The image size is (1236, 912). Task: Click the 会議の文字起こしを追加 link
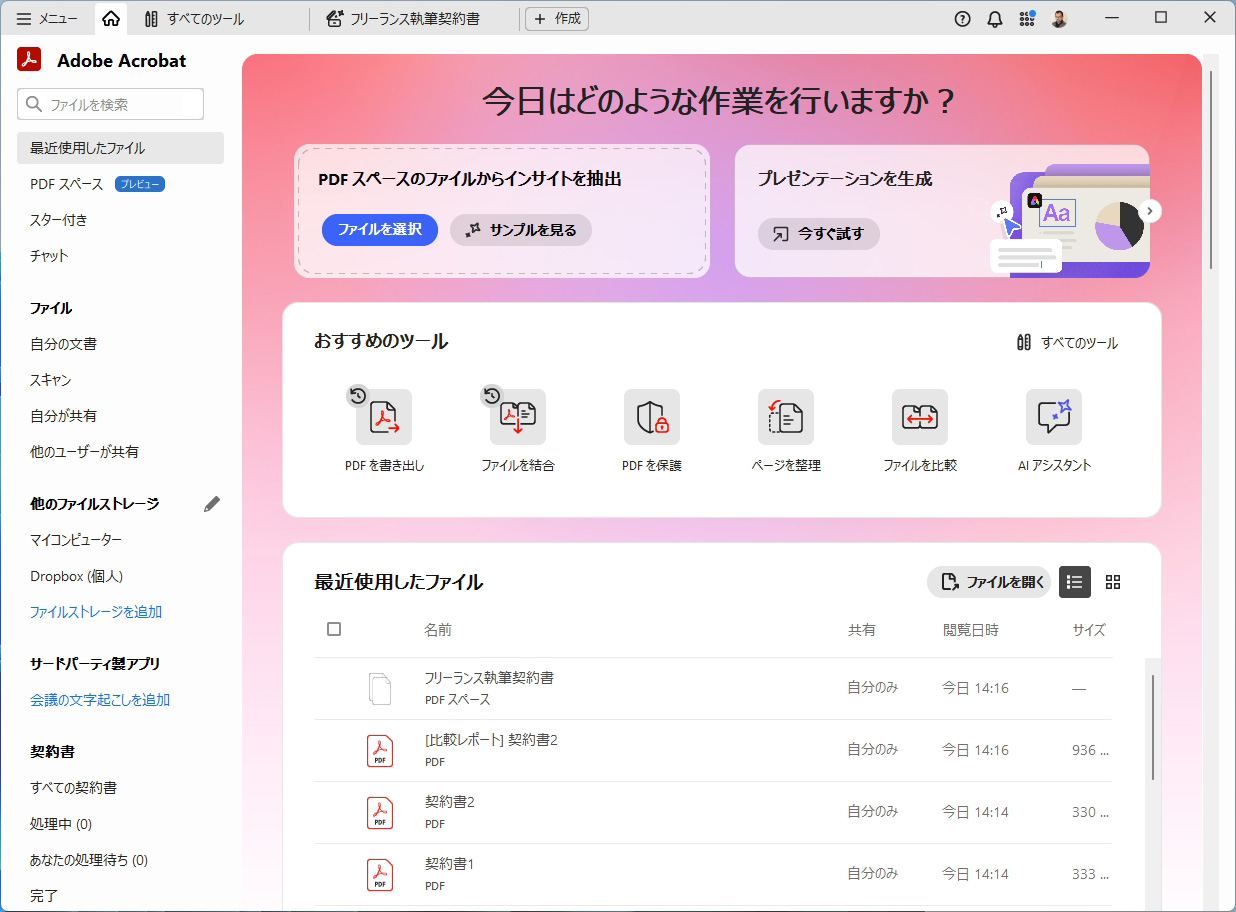coord(100,700)
